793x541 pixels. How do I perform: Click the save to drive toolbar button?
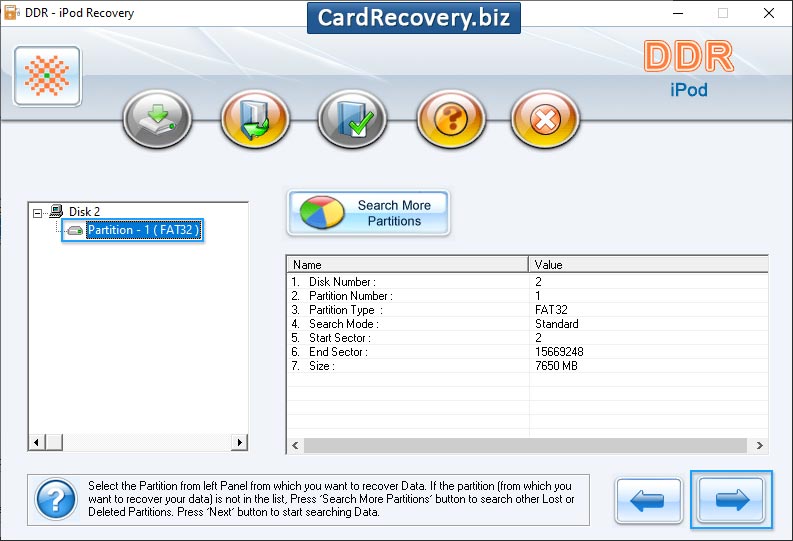tap(157, 119)
